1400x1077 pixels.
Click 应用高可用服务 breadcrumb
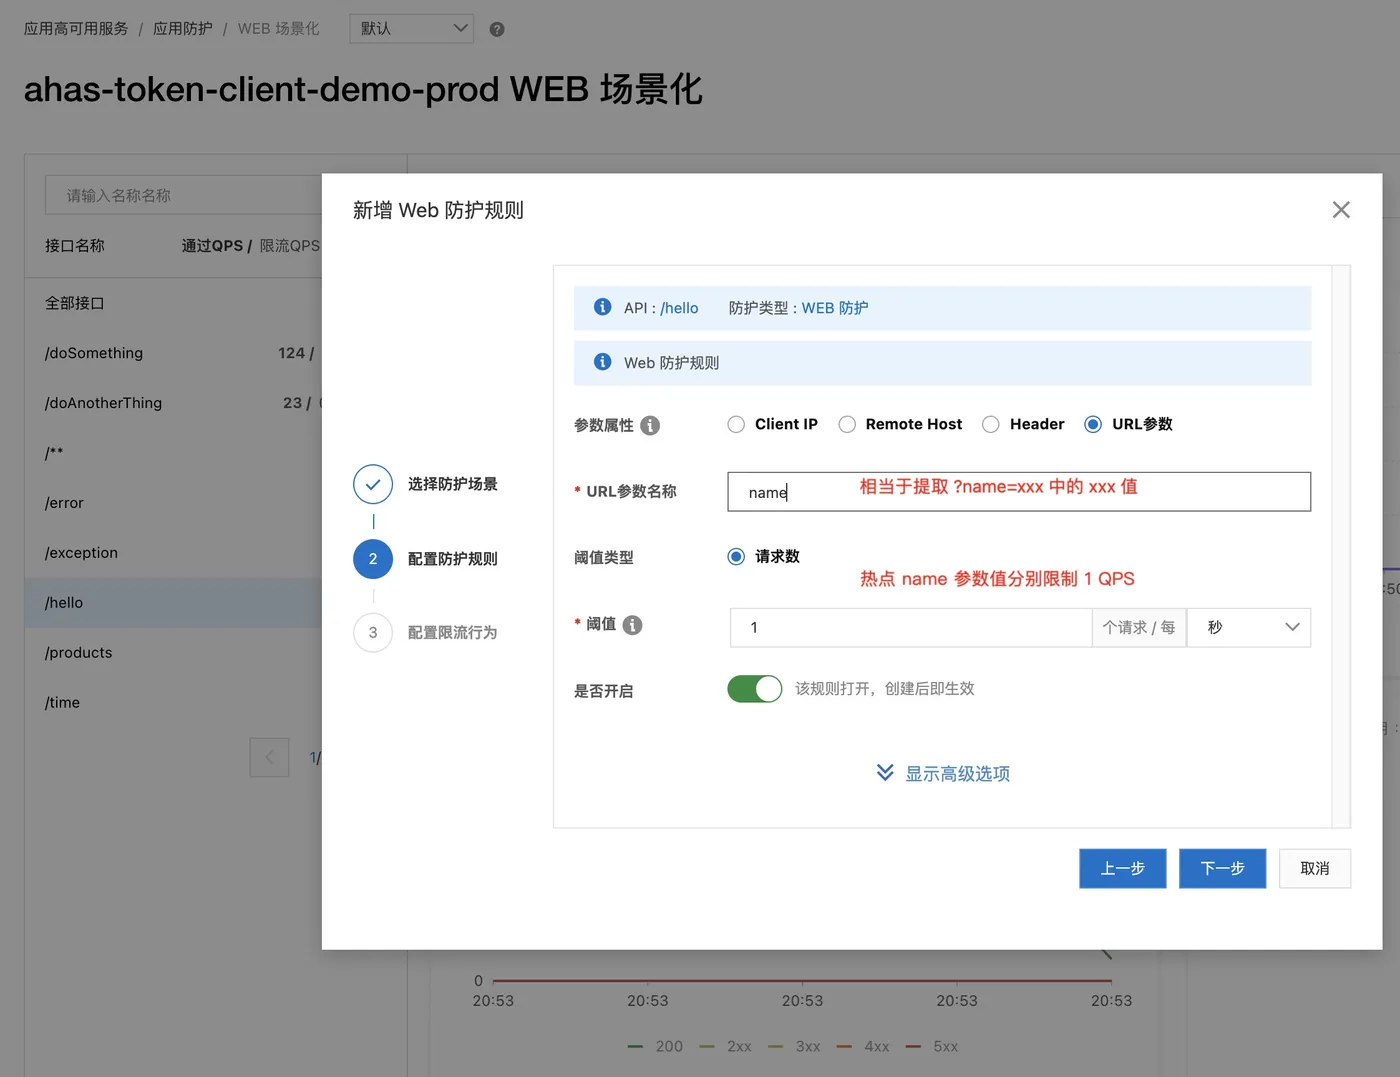(76, 29)
